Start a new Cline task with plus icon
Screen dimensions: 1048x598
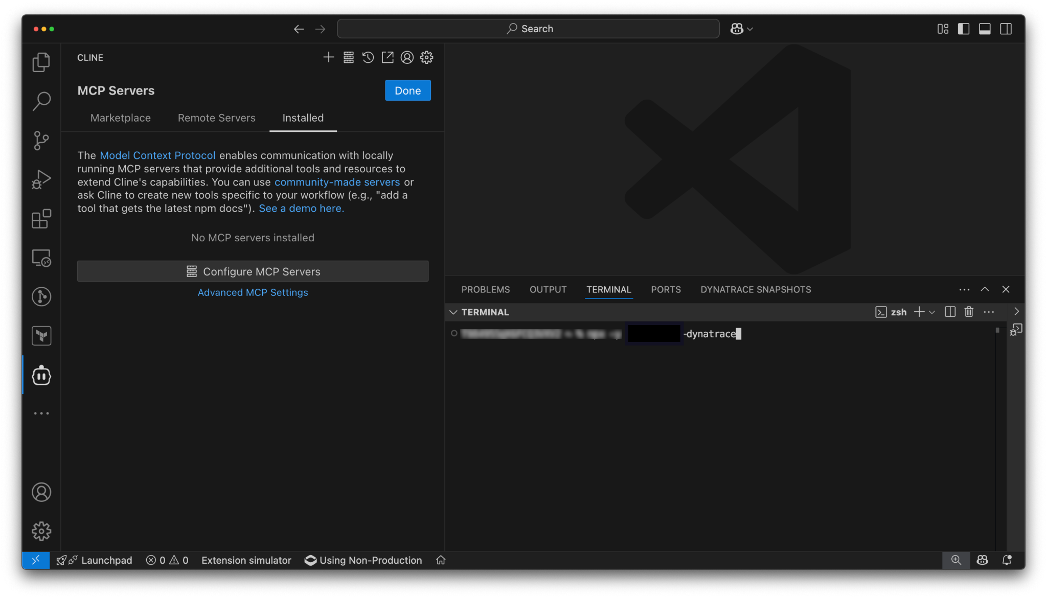click(328, 57)
